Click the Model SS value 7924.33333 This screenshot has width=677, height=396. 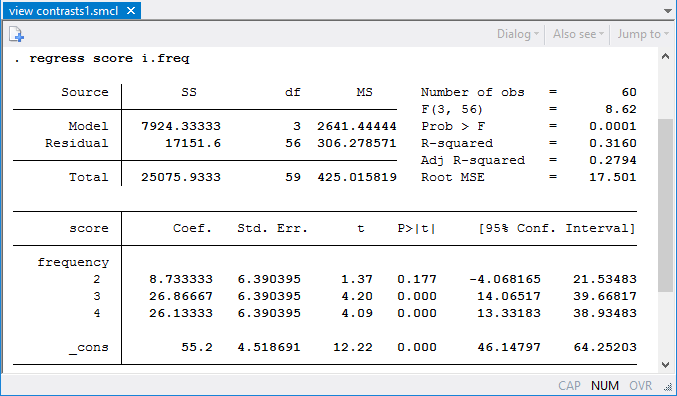pyautogui.click(x=181, y=126)
